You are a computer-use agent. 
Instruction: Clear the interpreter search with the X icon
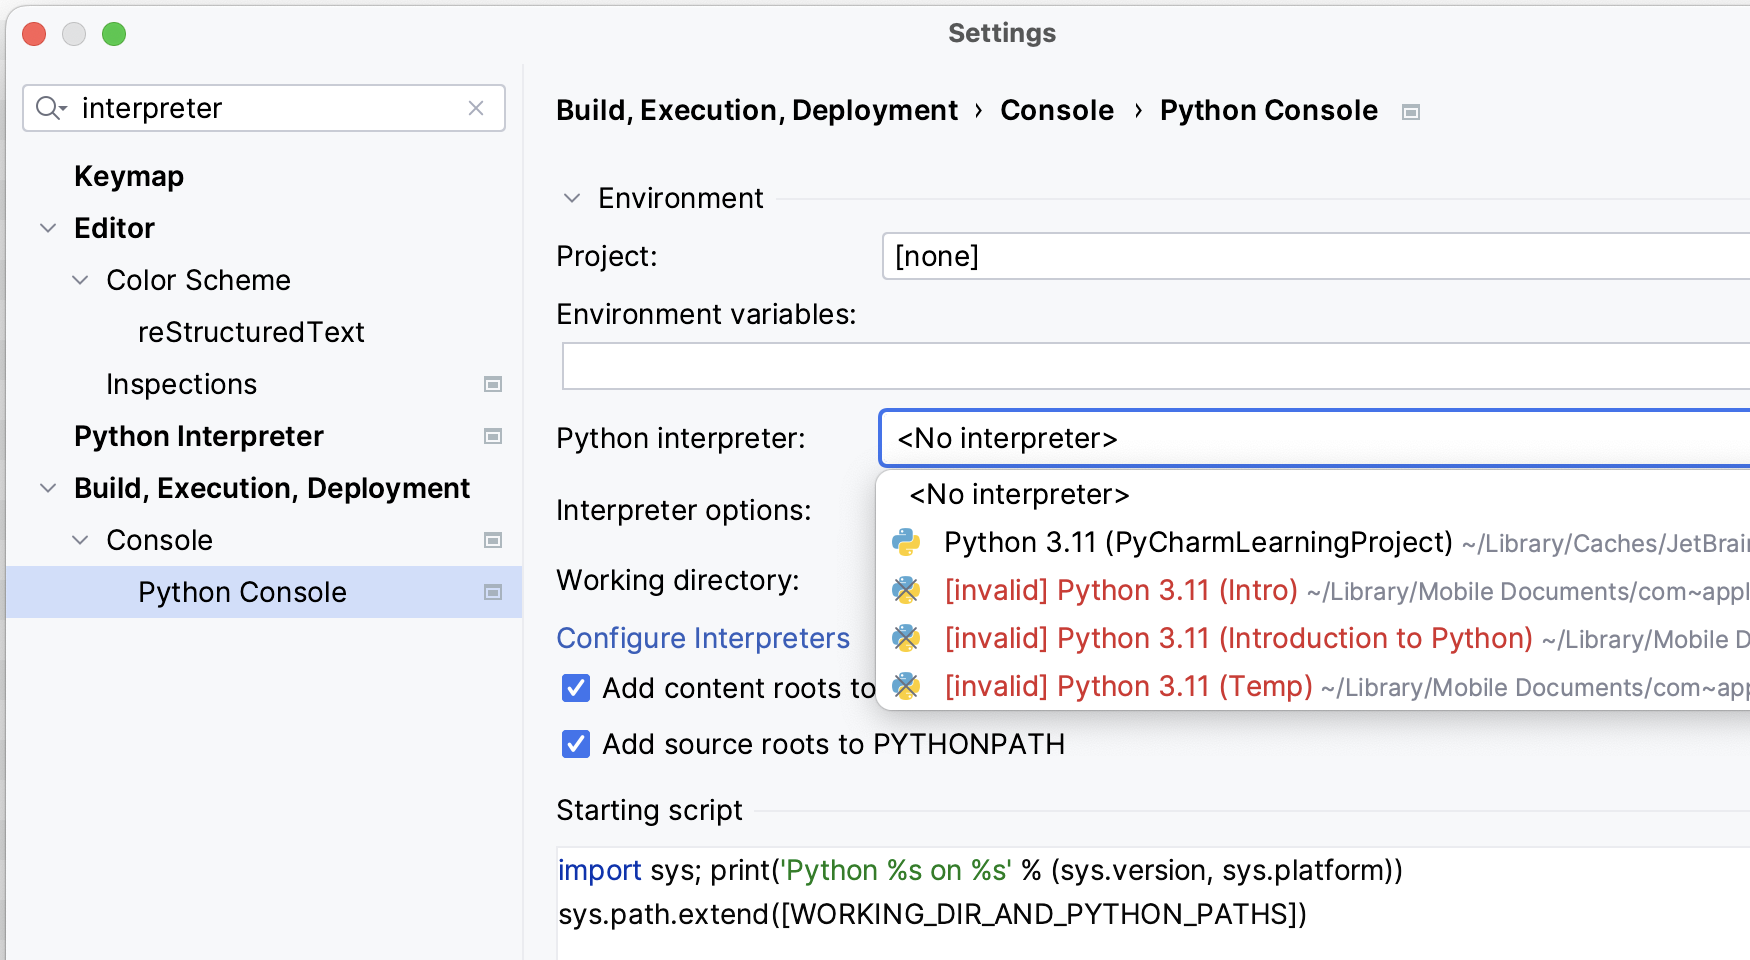(x=476, y=108)
